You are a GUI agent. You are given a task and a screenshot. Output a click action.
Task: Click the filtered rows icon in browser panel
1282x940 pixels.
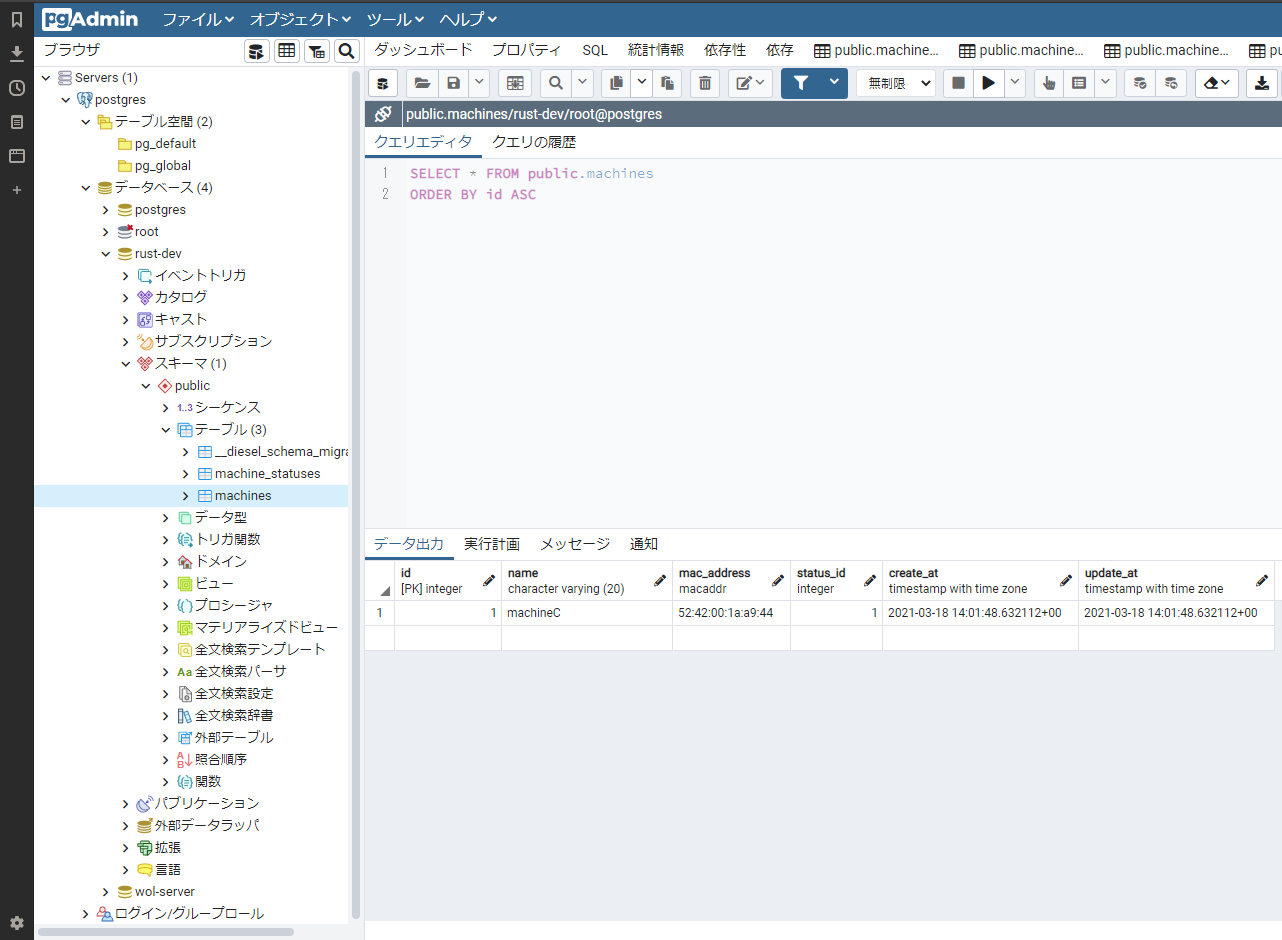[x=317, y=51]
